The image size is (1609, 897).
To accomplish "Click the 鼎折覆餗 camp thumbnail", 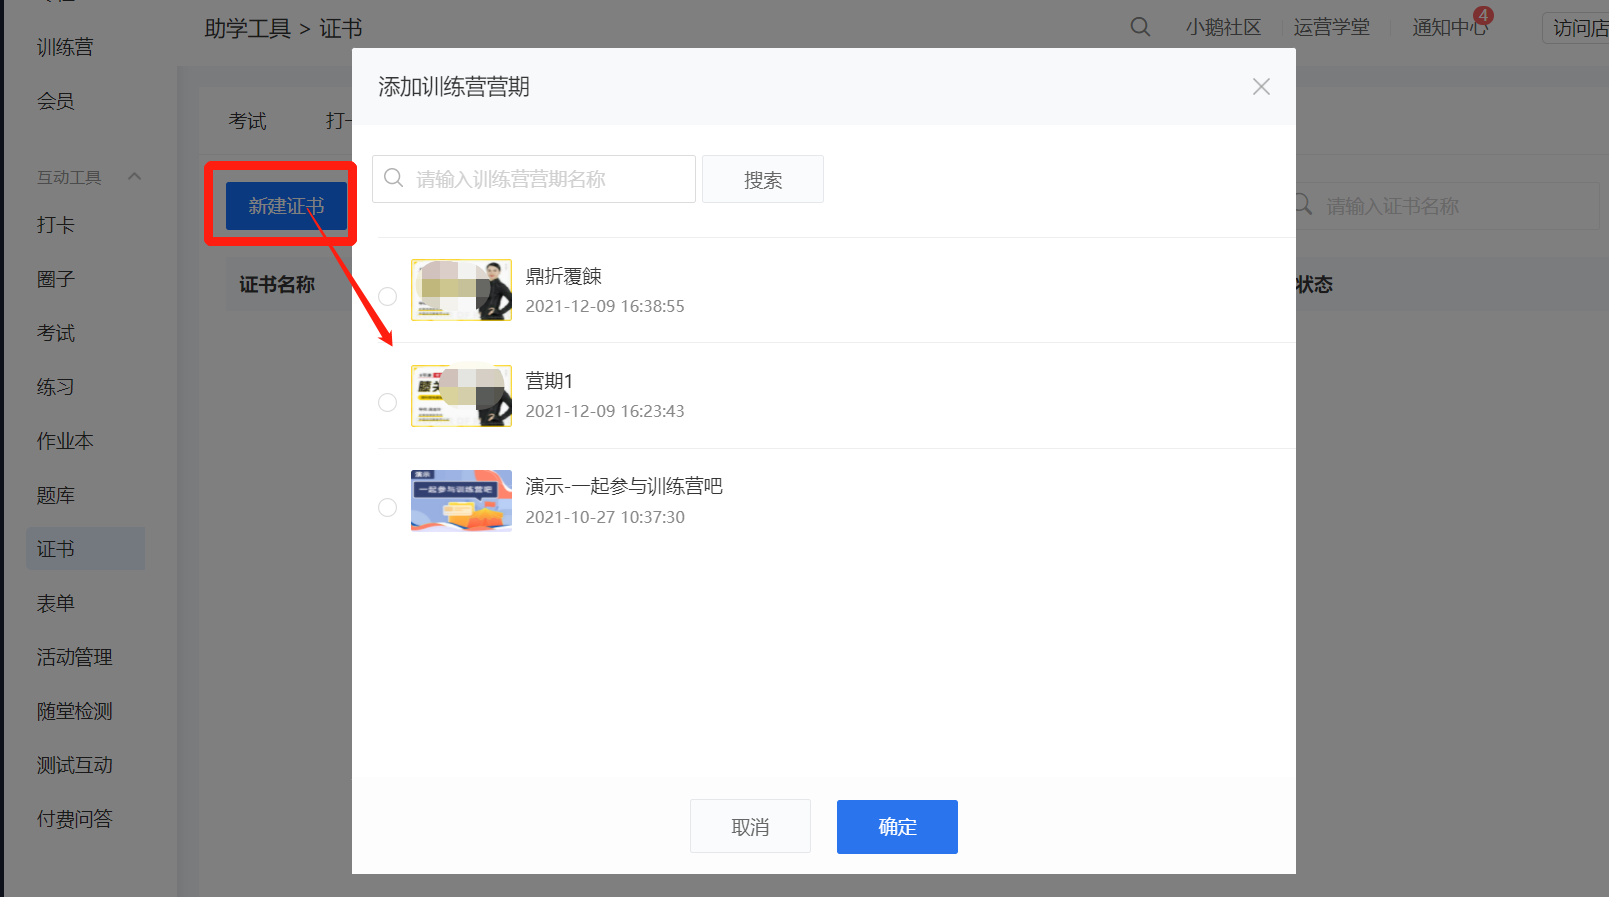I will pos(461,290).
